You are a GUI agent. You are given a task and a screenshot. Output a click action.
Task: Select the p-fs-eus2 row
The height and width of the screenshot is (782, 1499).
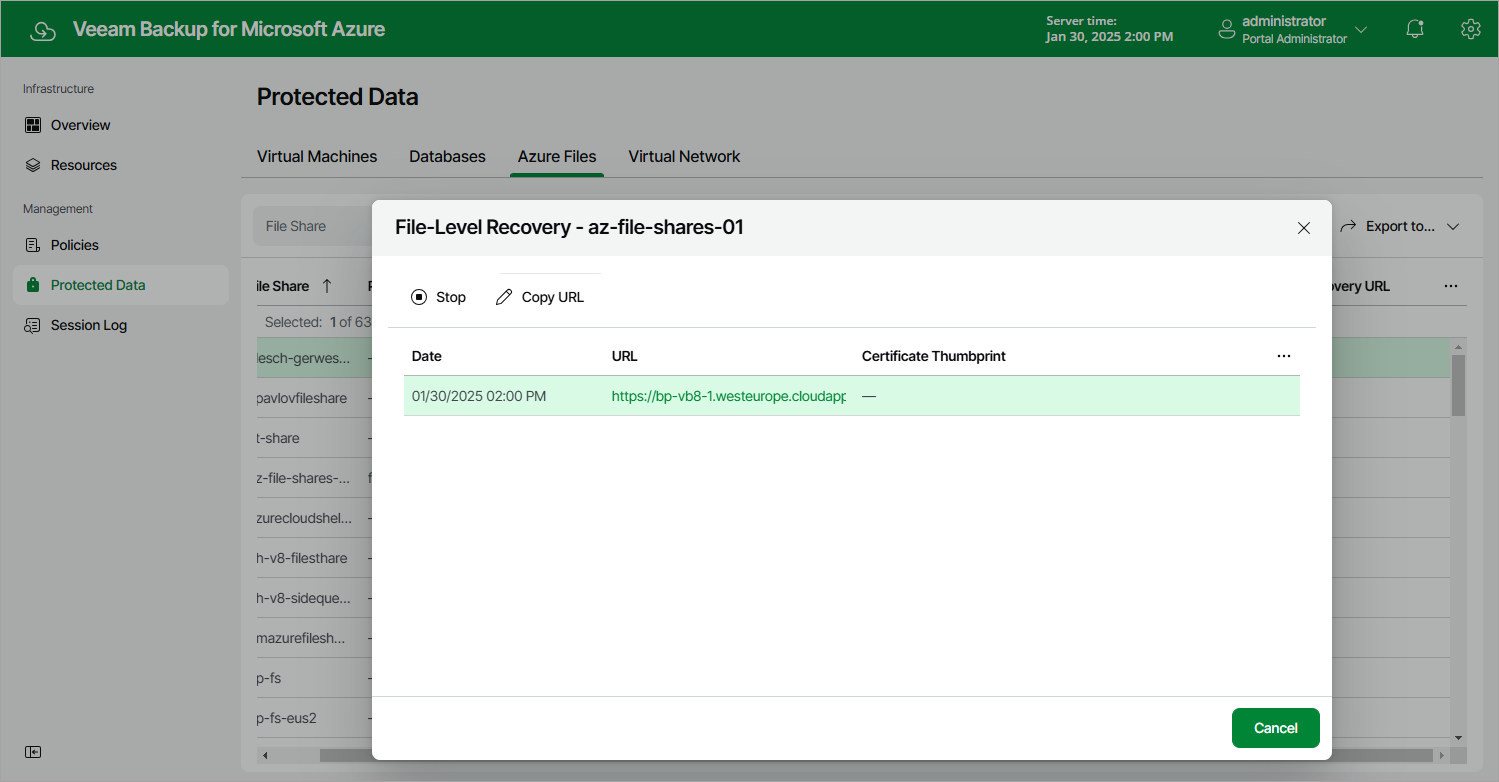click(286, 718)
